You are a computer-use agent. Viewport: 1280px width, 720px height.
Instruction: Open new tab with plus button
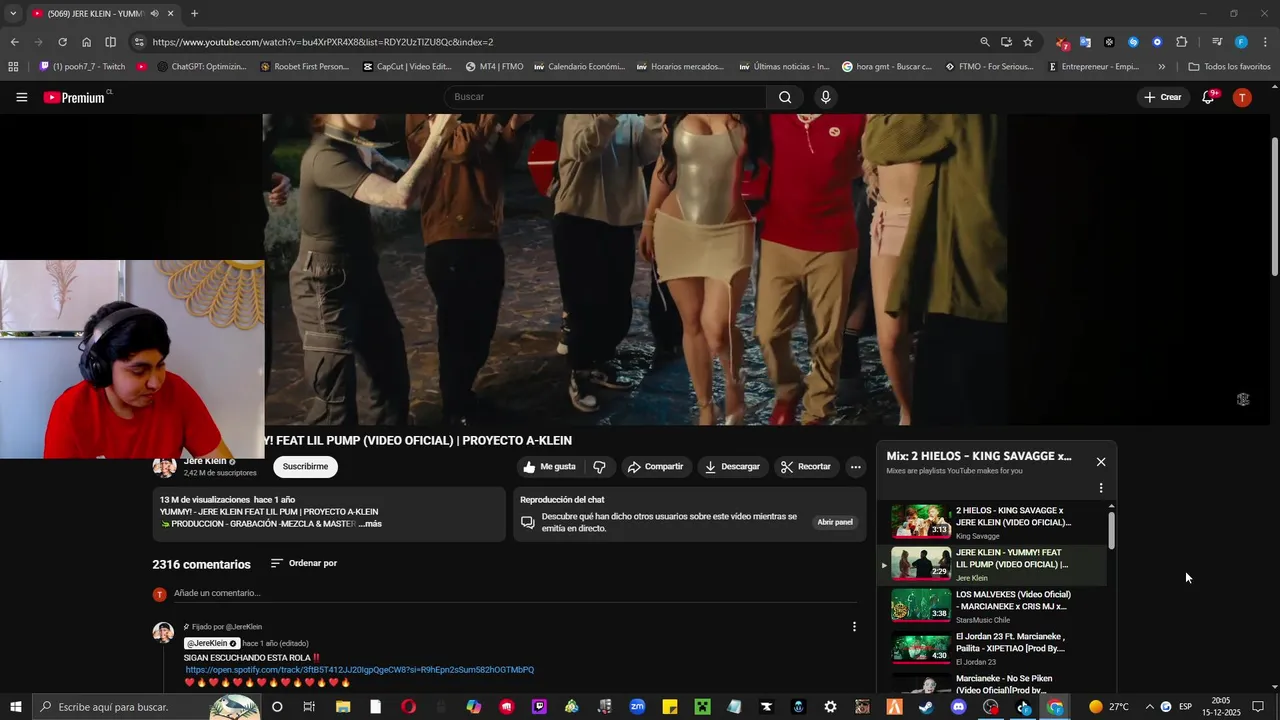click(194, 14)
